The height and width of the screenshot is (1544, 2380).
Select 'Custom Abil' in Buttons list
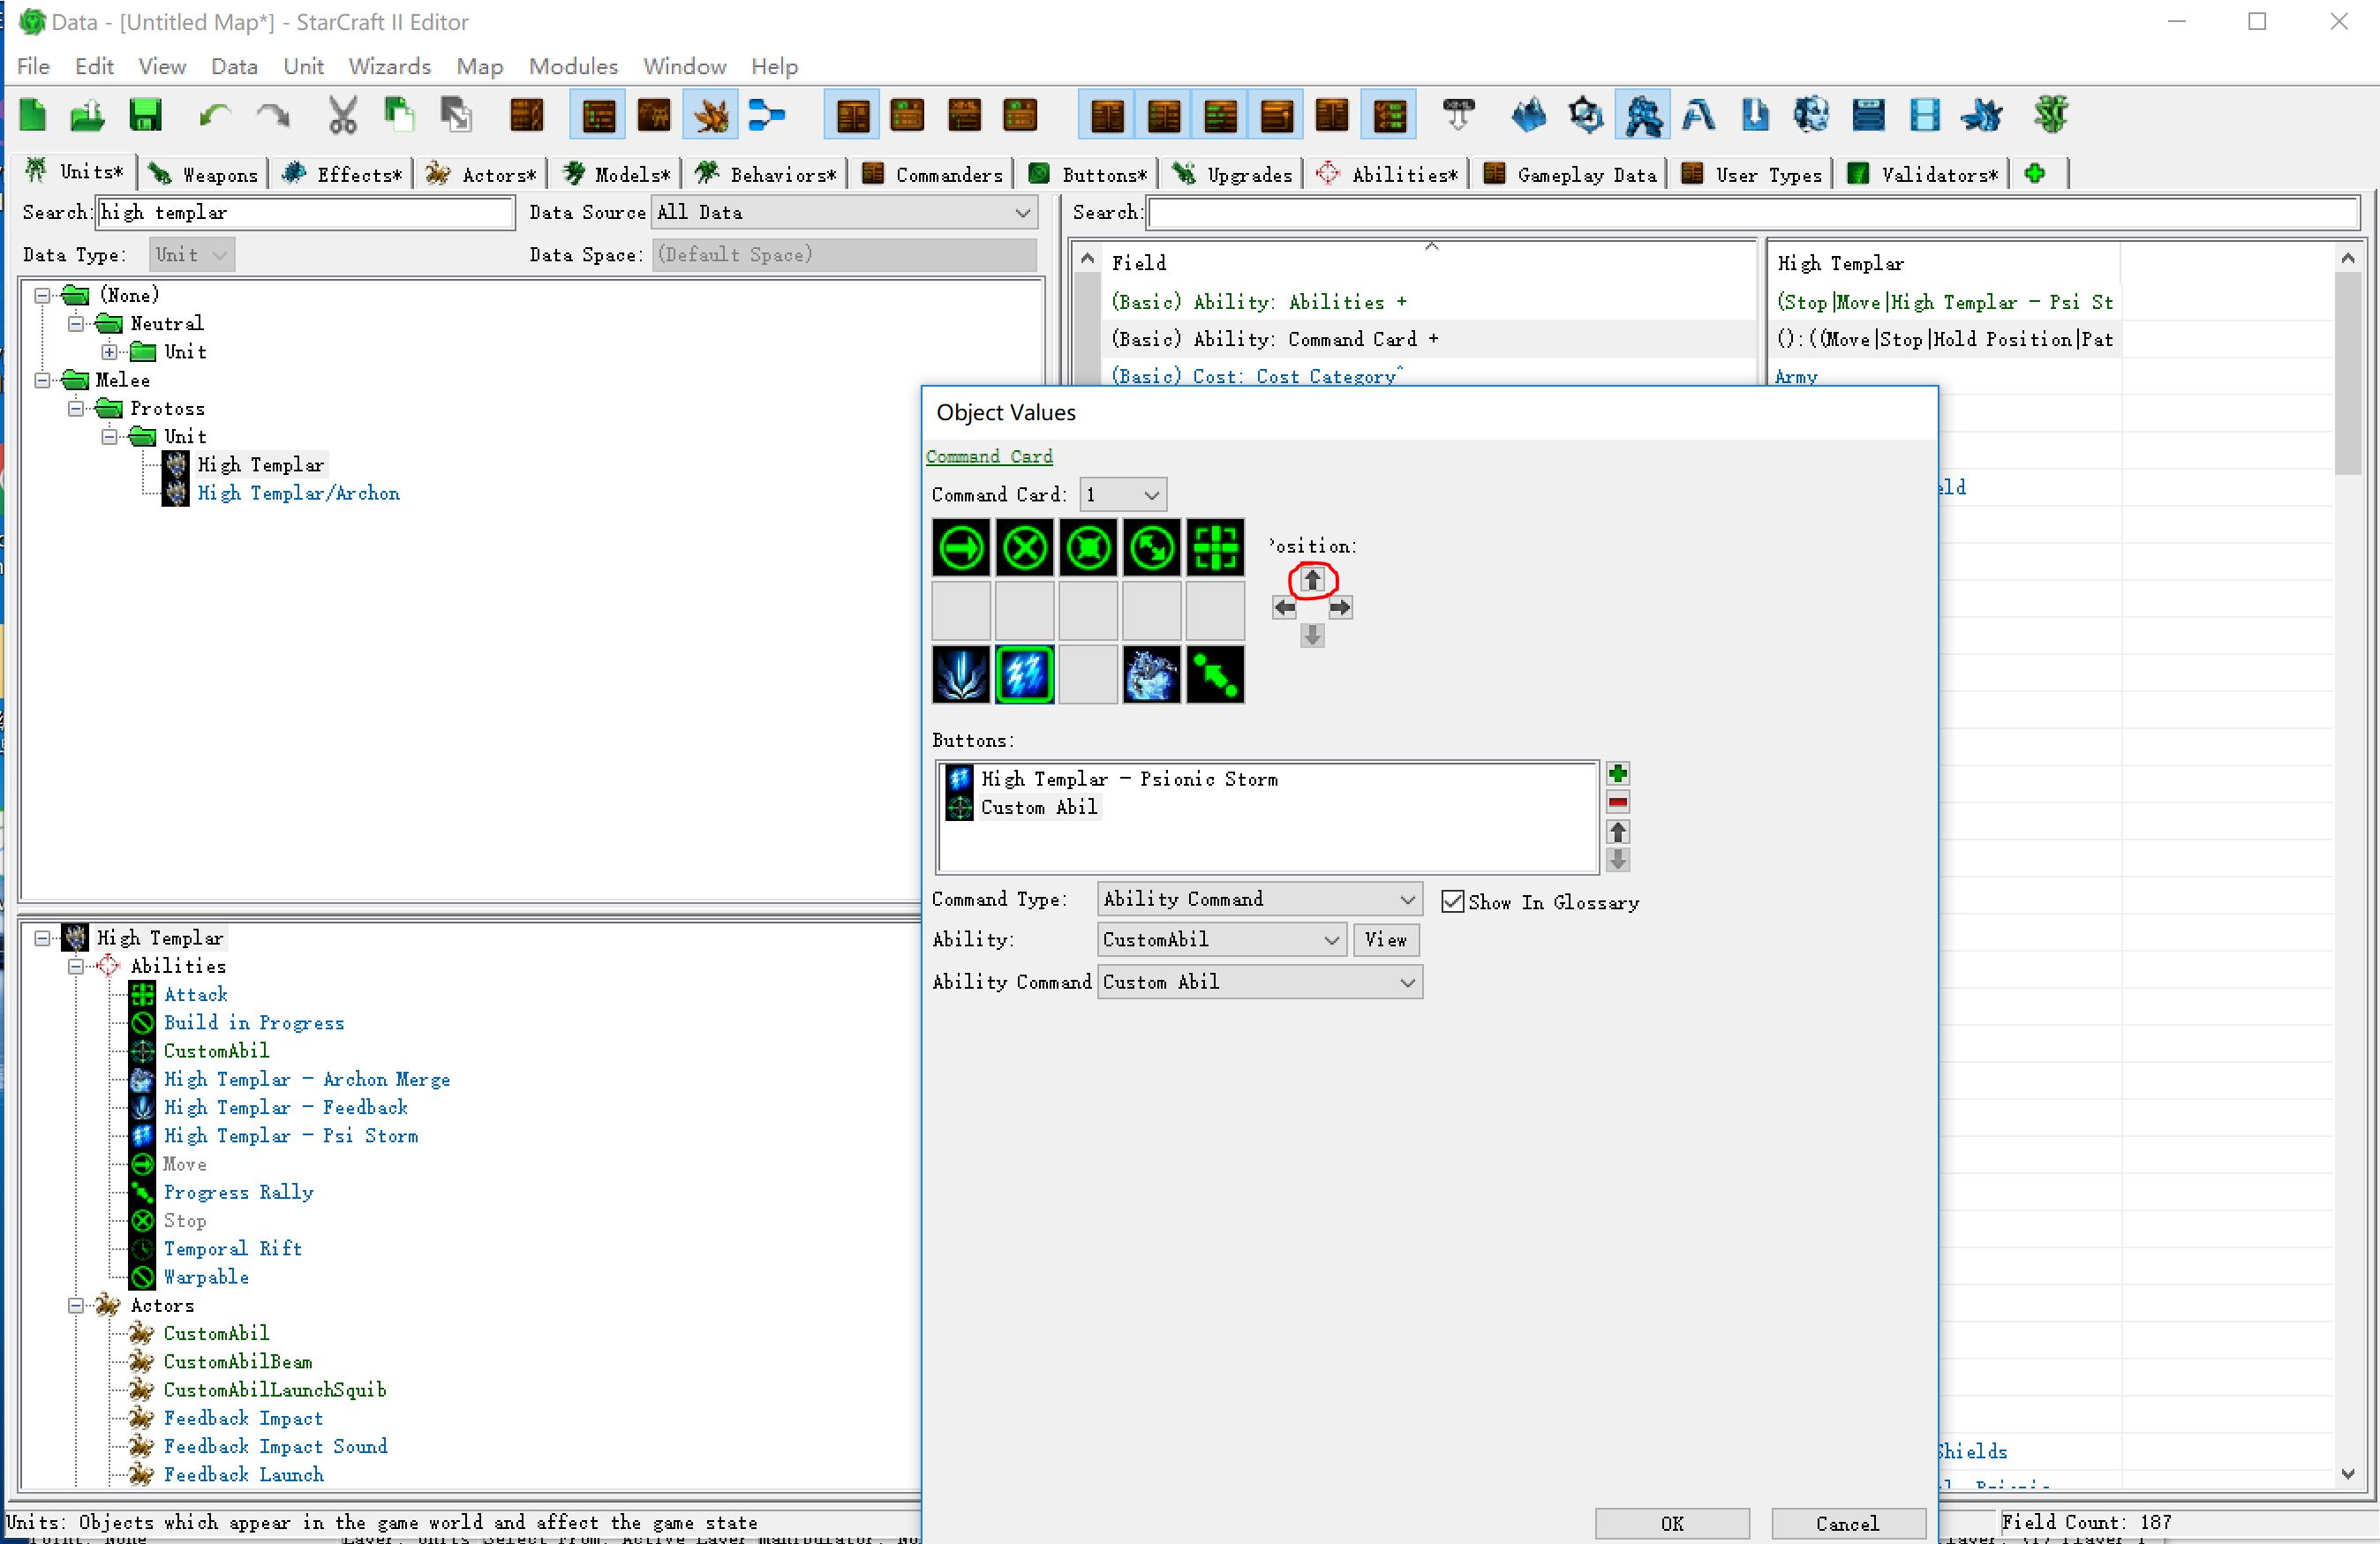tap(1039, 807)
